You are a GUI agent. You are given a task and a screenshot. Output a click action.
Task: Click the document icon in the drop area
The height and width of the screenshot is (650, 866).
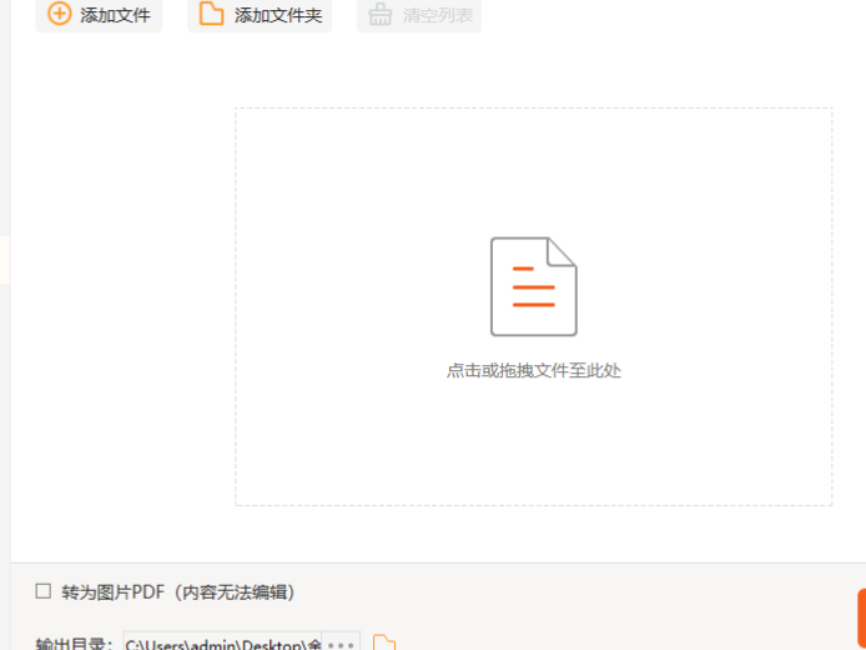(534, 287)
